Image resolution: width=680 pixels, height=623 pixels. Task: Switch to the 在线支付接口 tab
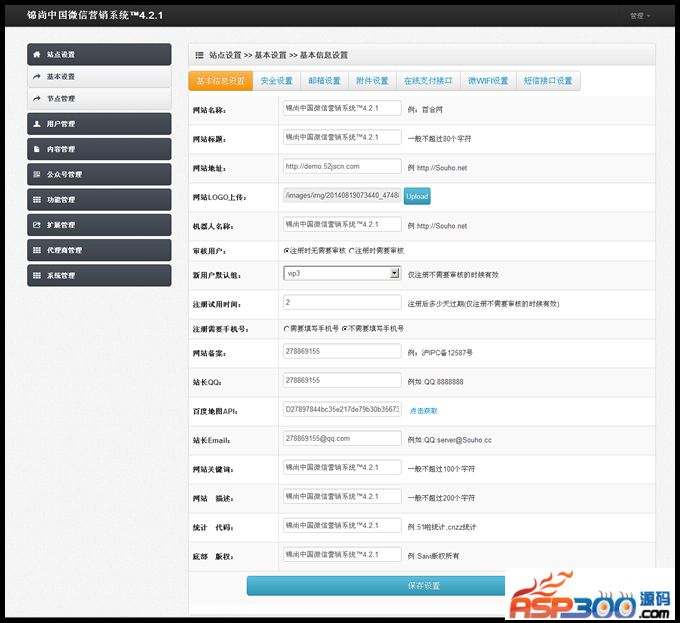tap(428, 81)
